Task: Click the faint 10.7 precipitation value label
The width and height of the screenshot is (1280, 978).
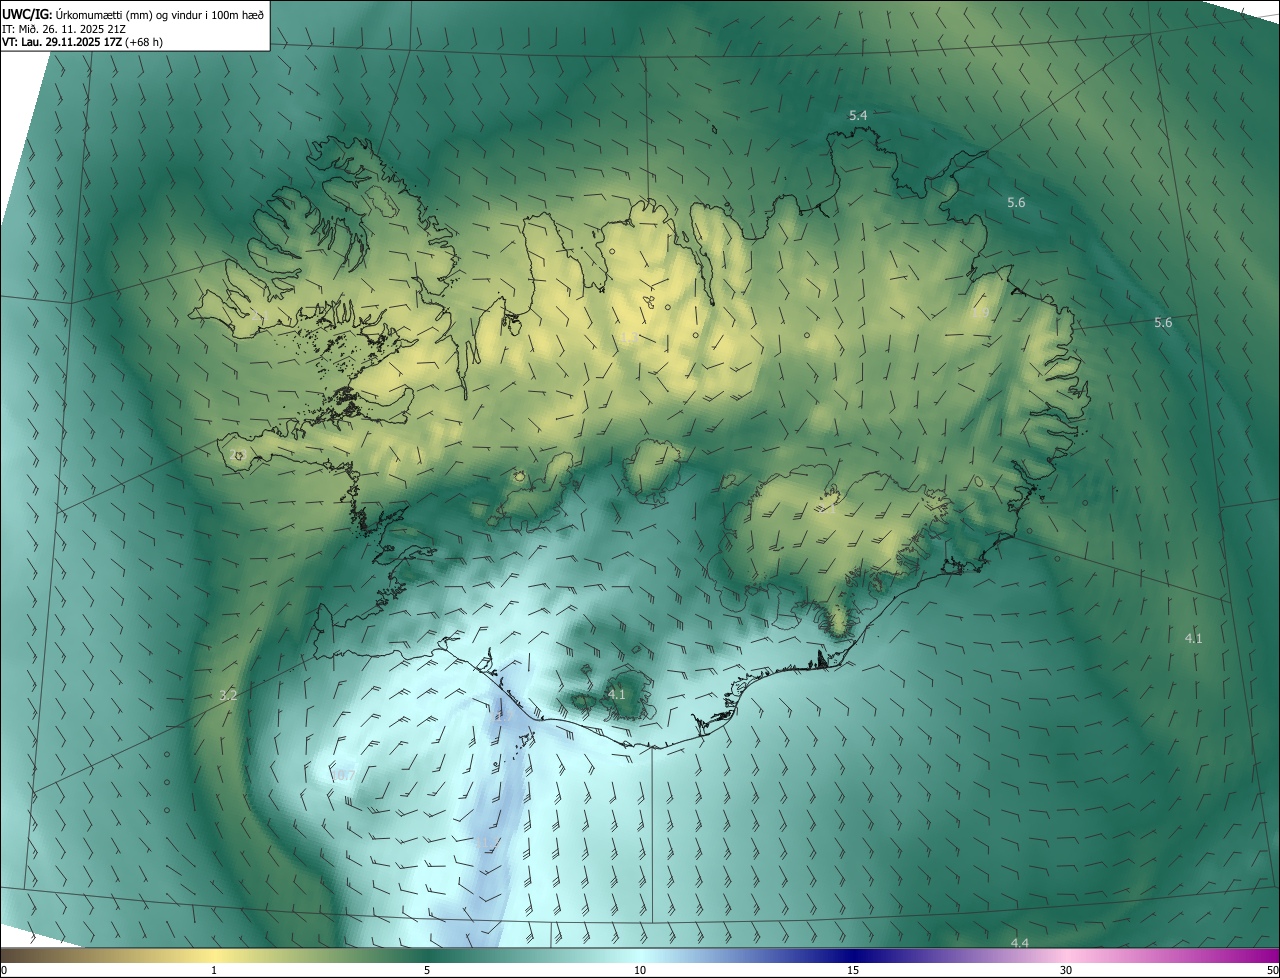Action: coord(343,775)
